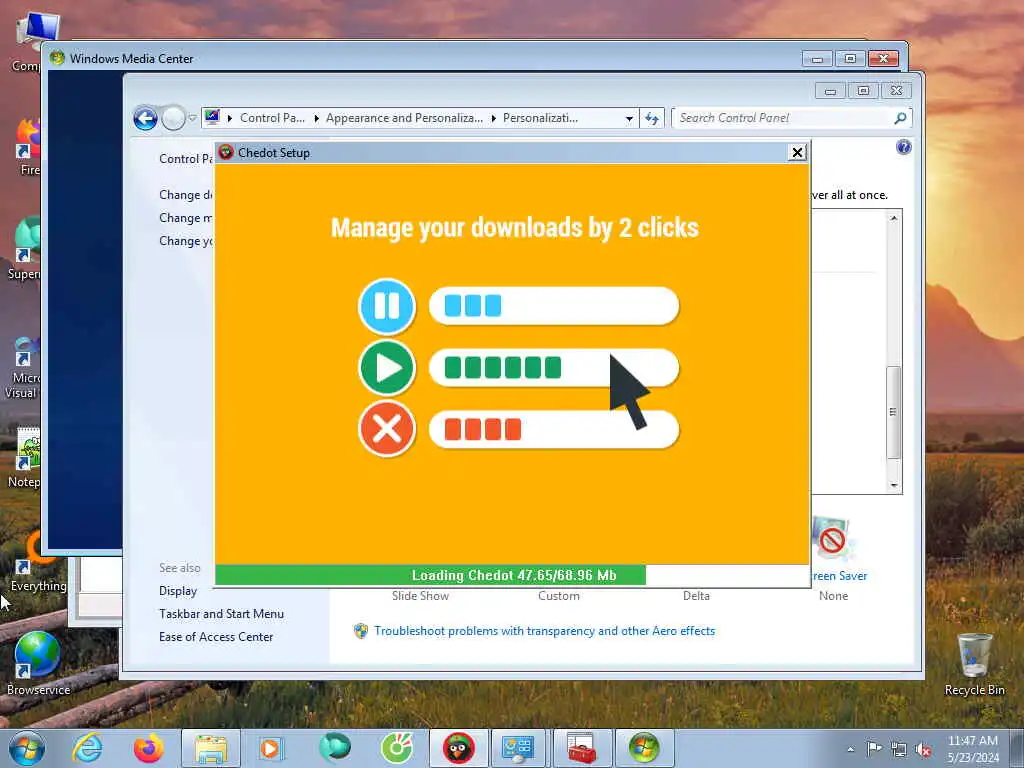Click the blue download progress bar

[554, 306]
